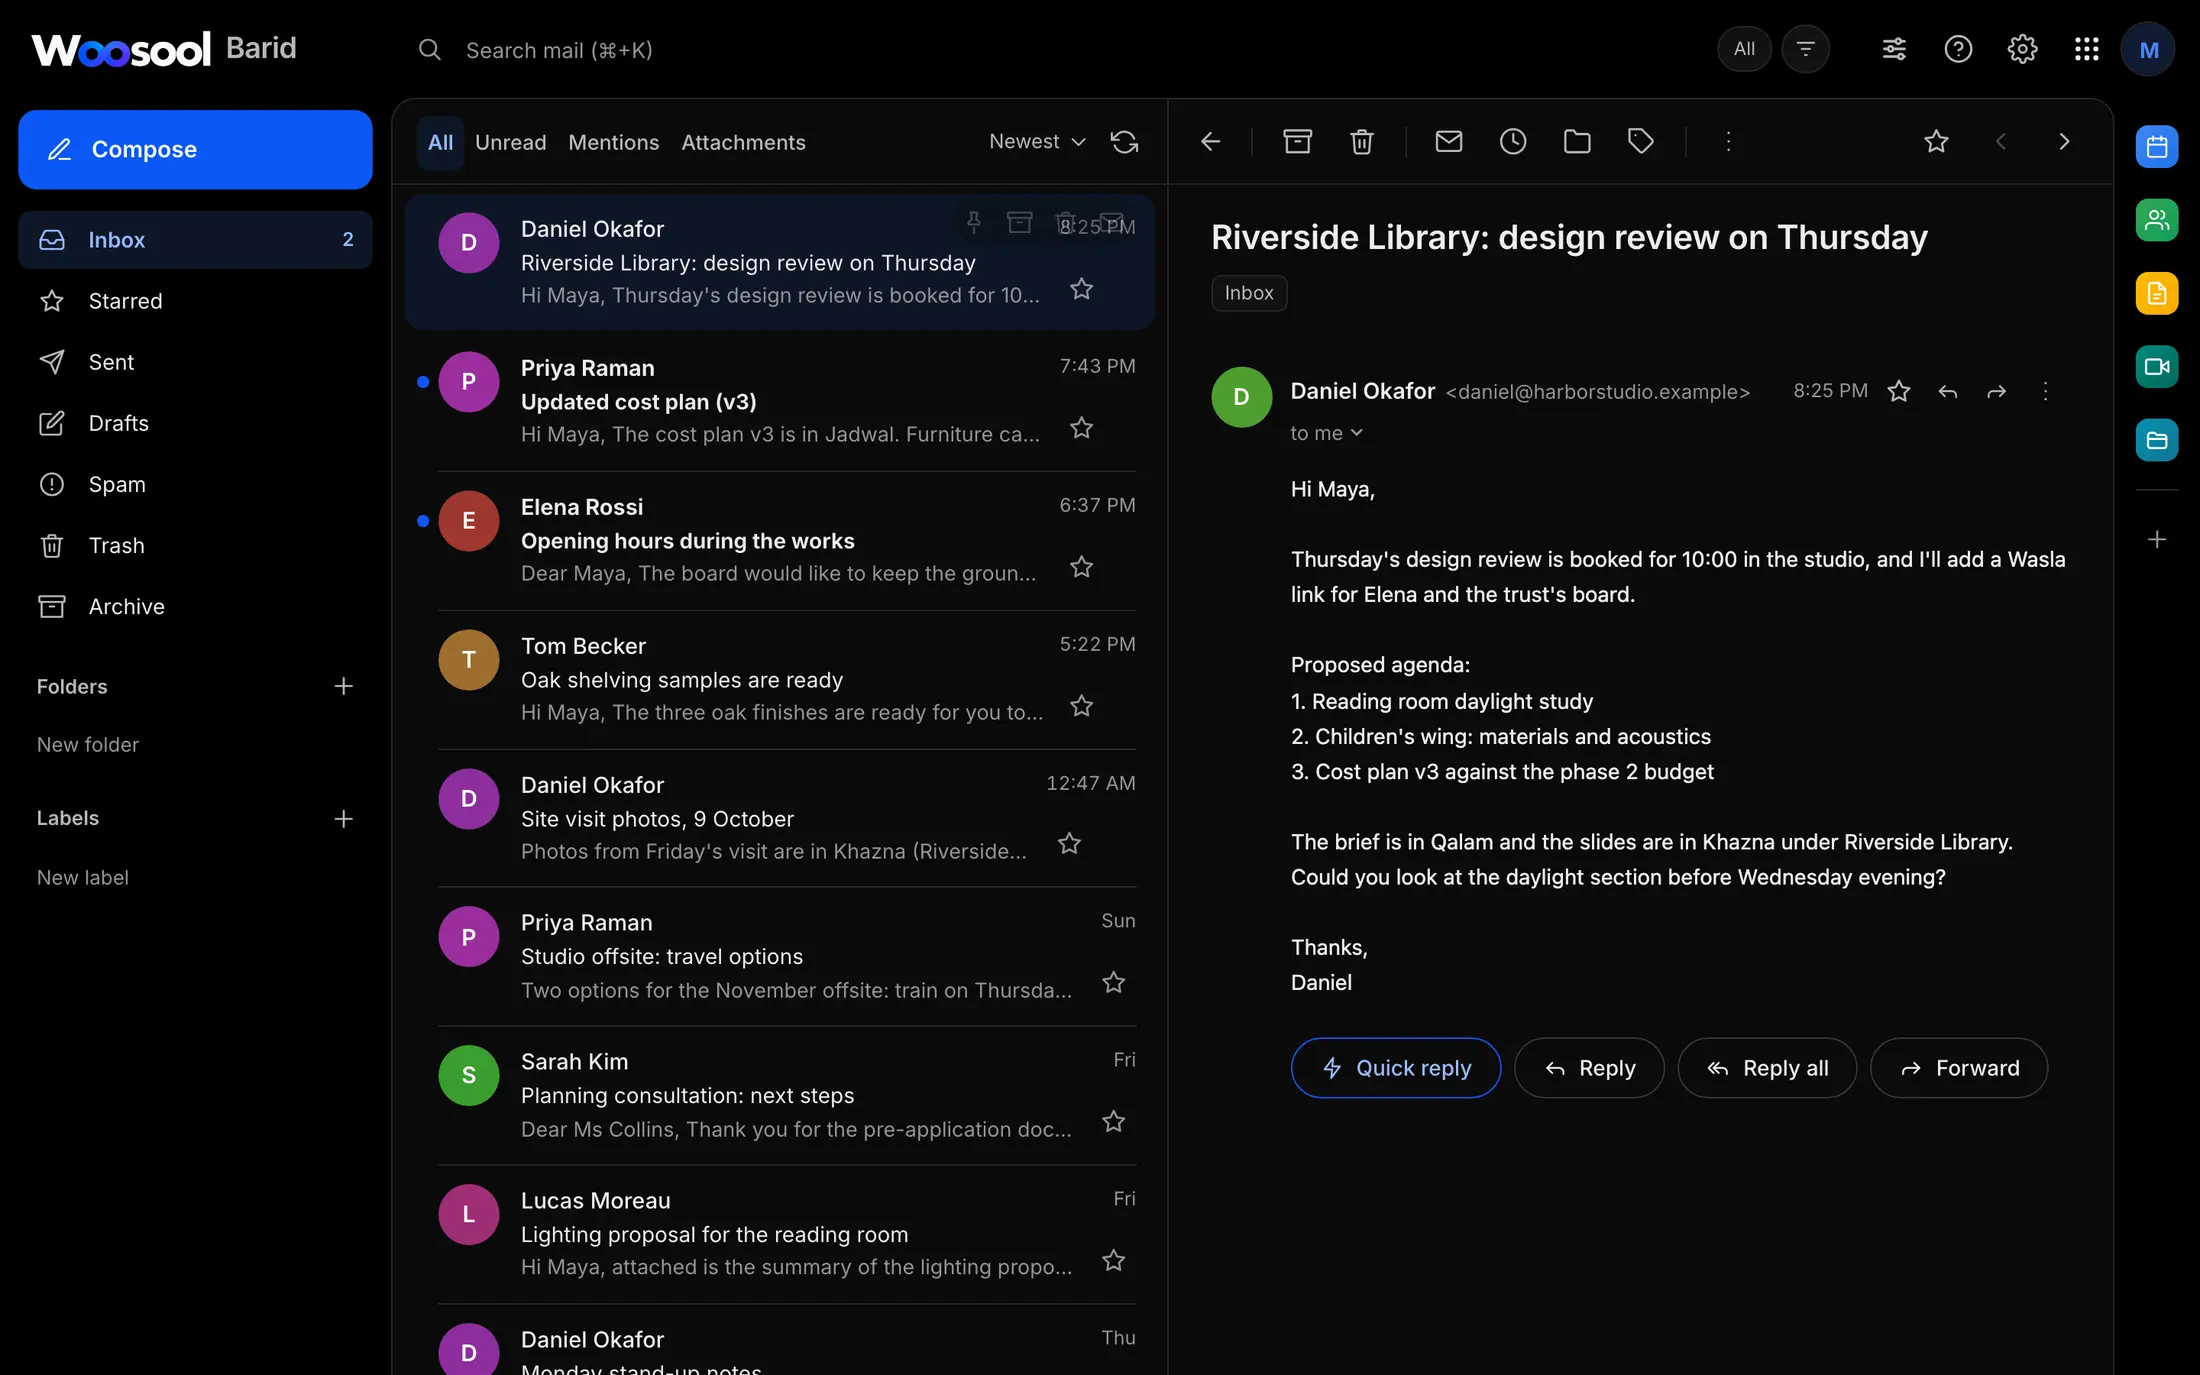The height and width of the screenshot is (1375, 2200).
Task: Archive the open email from reading toolbar
Action: coord(1297,141)
